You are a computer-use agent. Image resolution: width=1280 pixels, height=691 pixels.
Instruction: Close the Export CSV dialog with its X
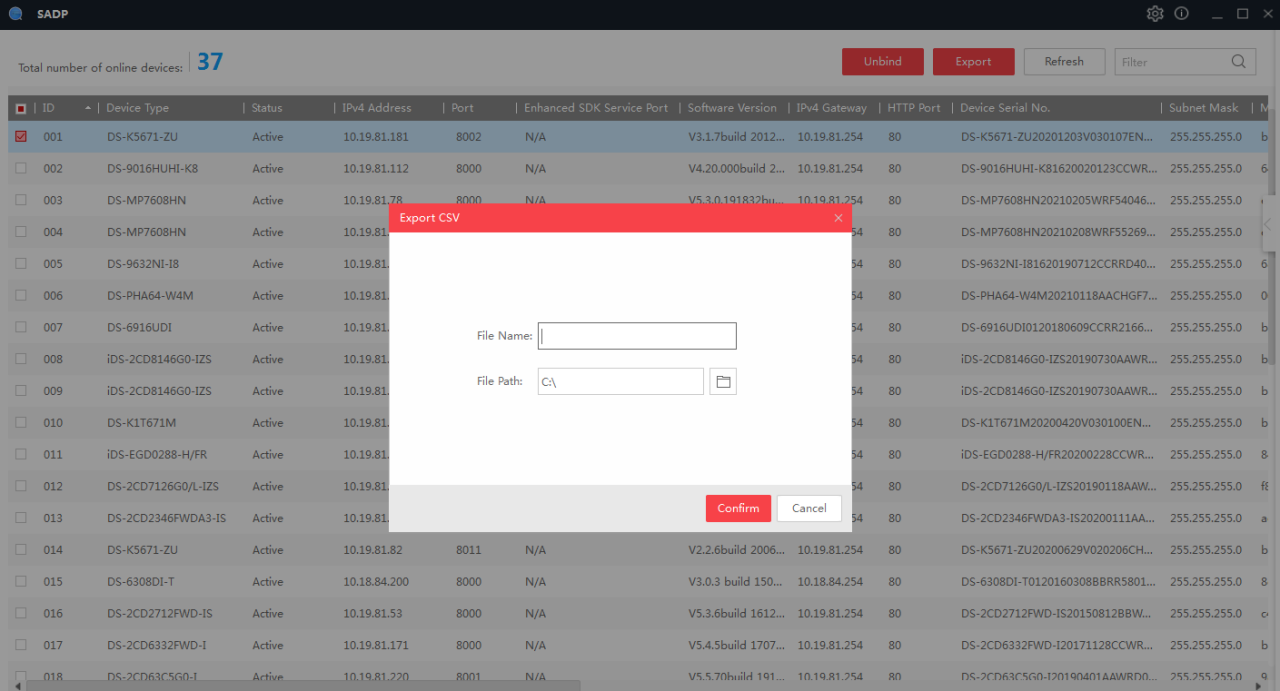click(x=838, y=217)
